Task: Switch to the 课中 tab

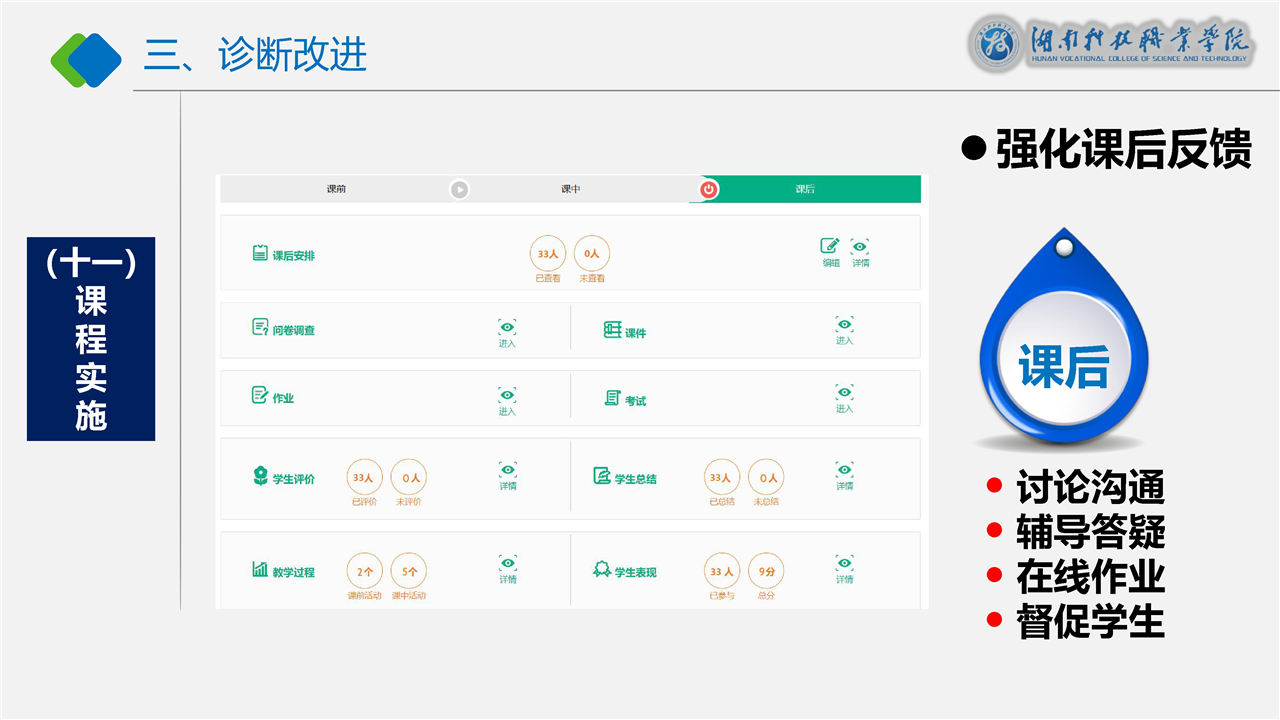Action: [570, 189]
